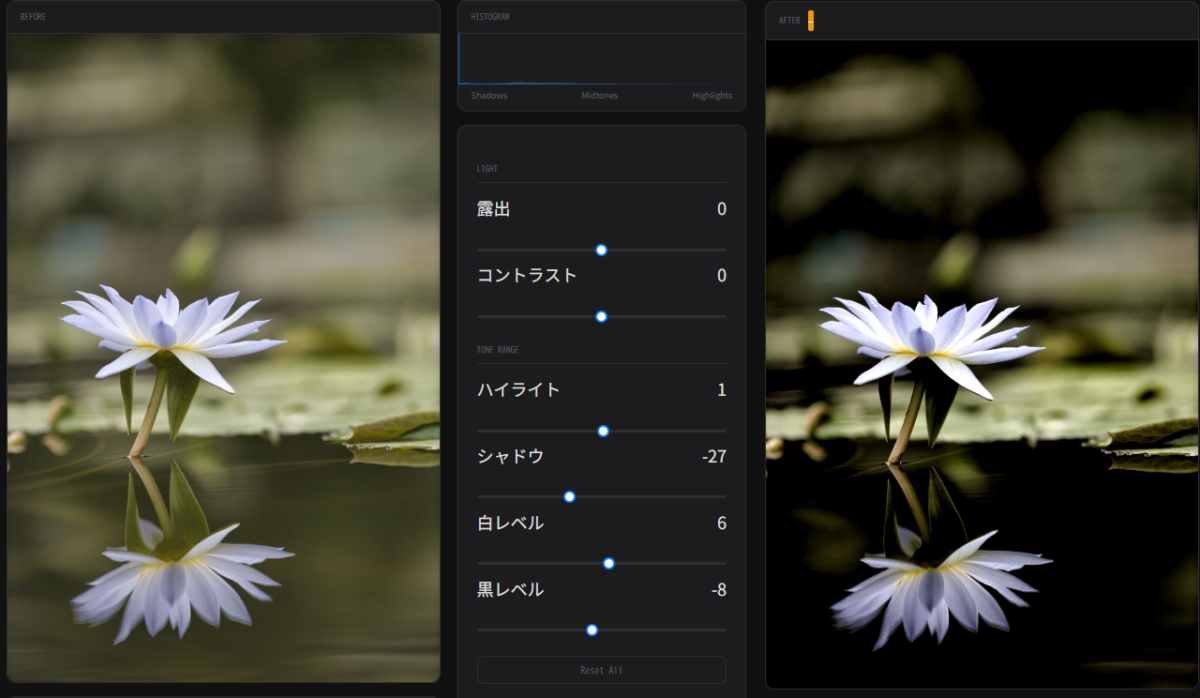Click the far right end of 露出 slider track

tap(724, 250)
